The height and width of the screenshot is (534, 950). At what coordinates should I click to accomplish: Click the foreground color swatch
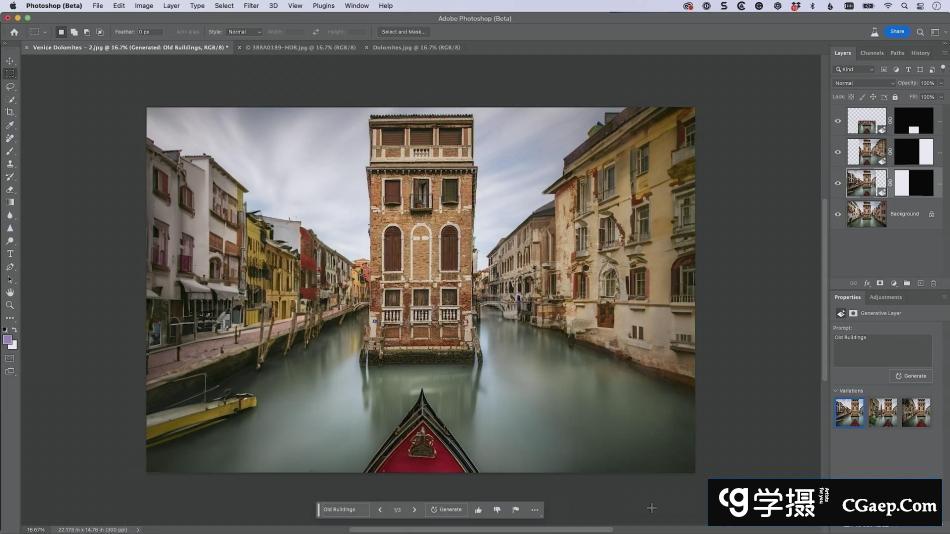8,339
